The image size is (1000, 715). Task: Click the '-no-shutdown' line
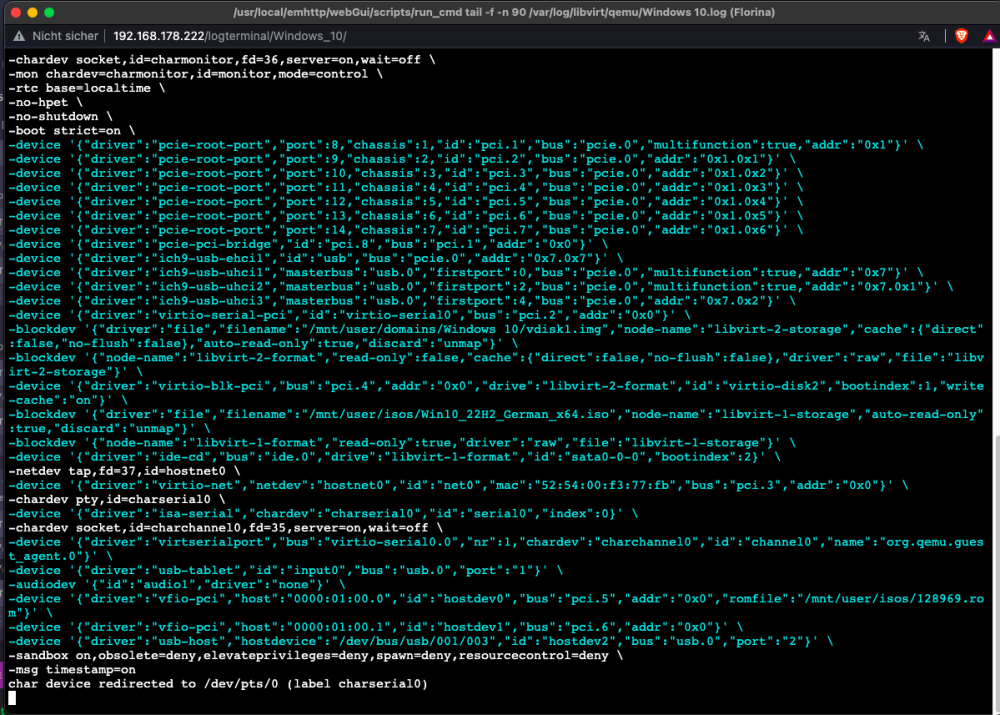[x=61, y=117]
